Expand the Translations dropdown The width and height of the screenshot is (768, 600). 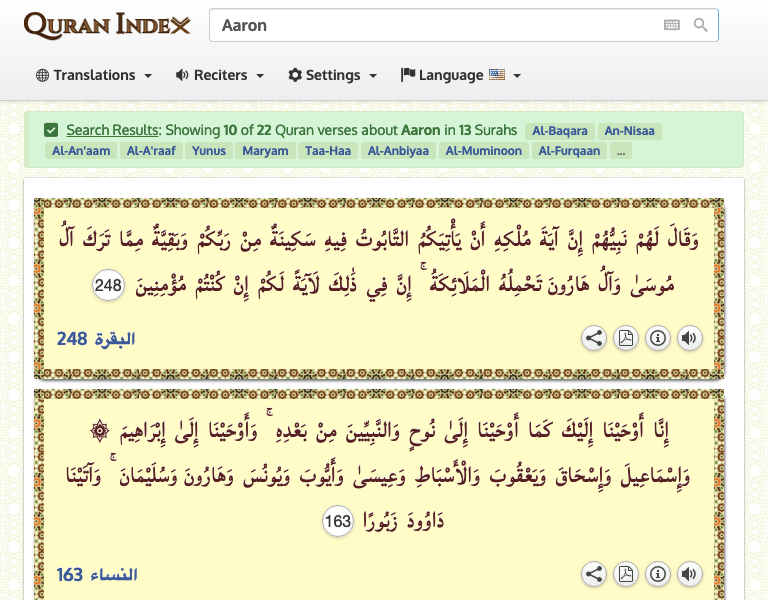94,75
